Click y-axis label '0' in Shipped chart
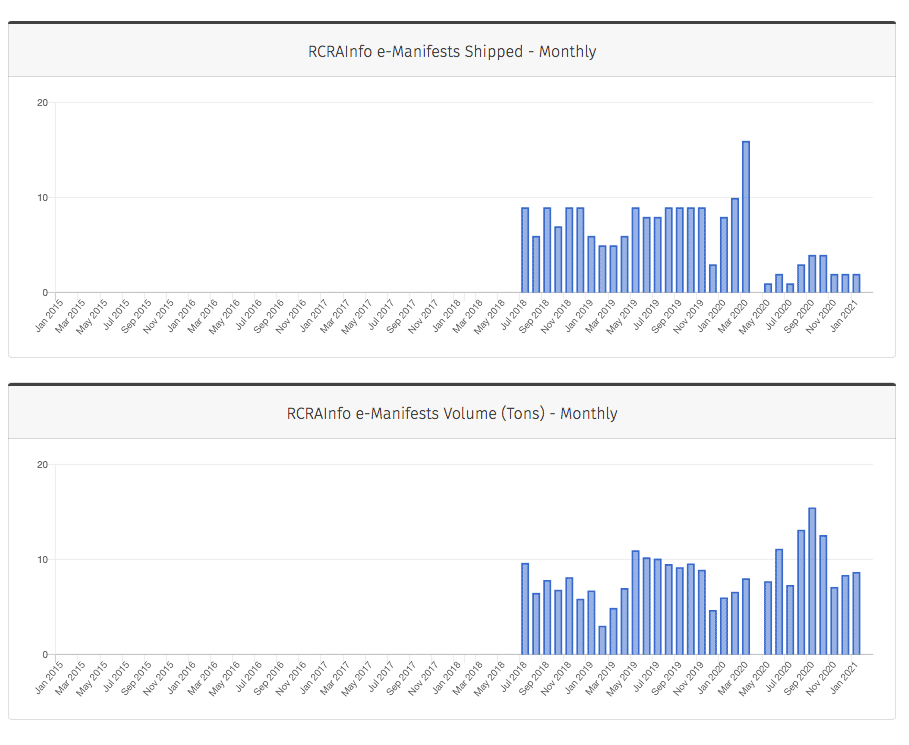The width and height of the screenshot is (909, 745). click(45, 293)
